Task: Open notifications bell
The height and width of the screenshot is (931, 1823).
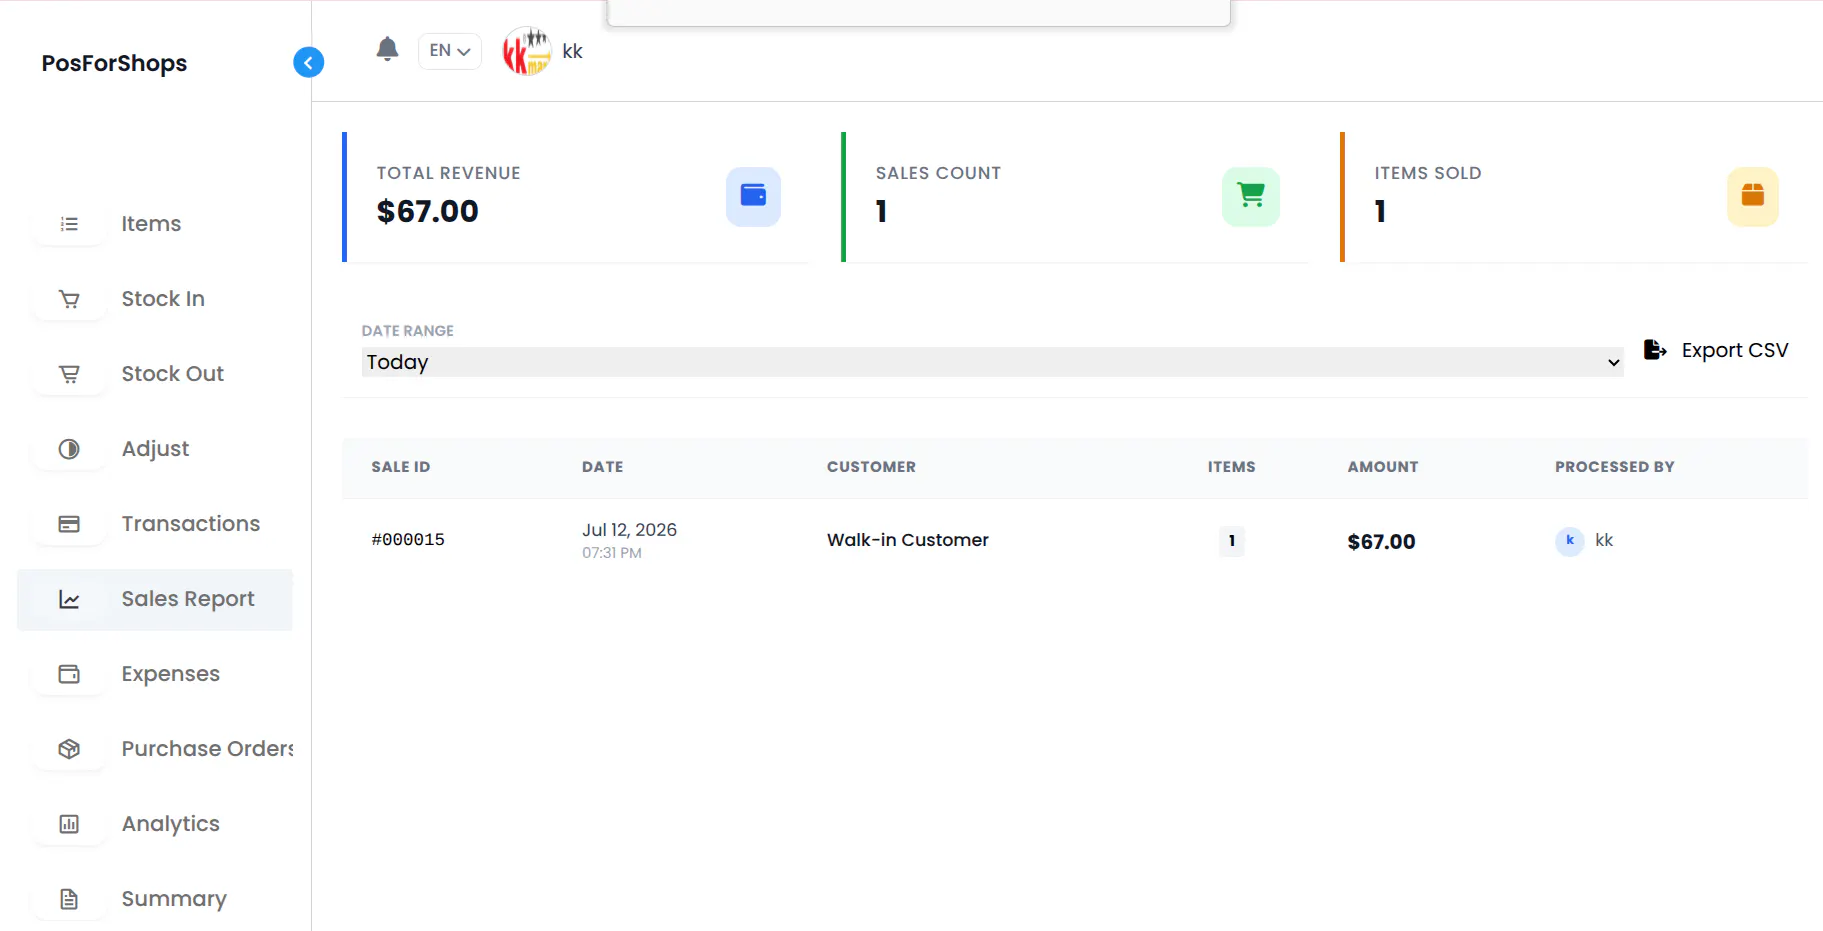Action: point(388,49)
